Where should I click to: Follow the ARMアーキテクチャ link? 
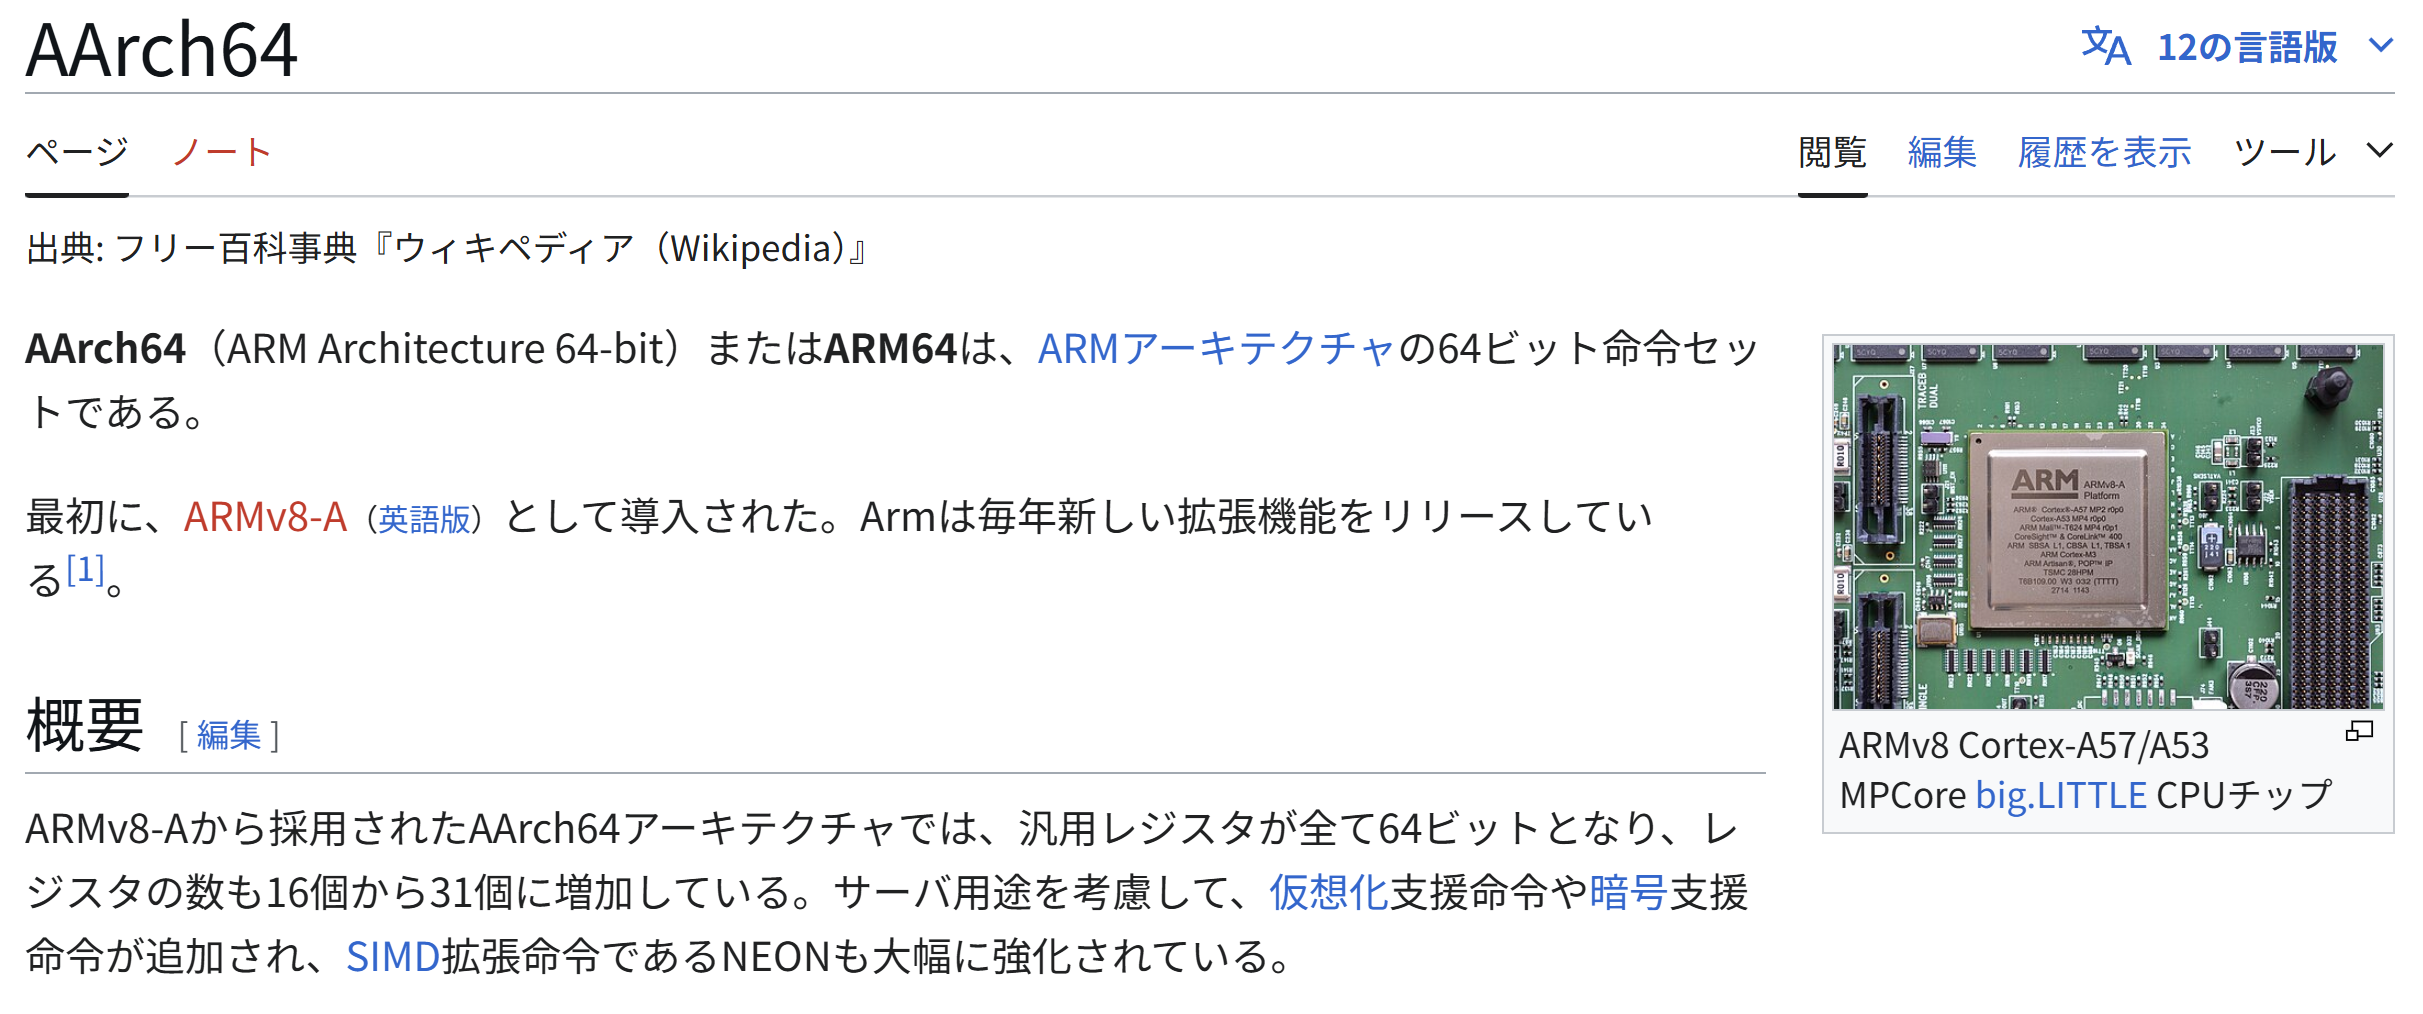[x=1216, y=349]
